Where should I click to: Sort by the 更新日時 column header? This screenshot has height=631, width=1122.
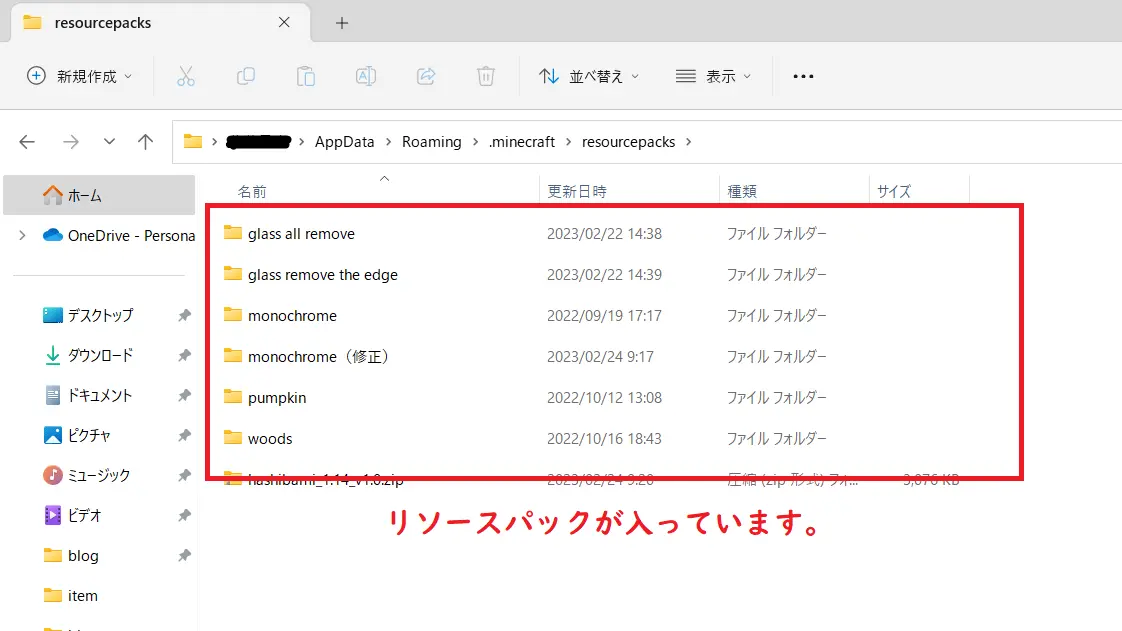[x=577, y=191]
